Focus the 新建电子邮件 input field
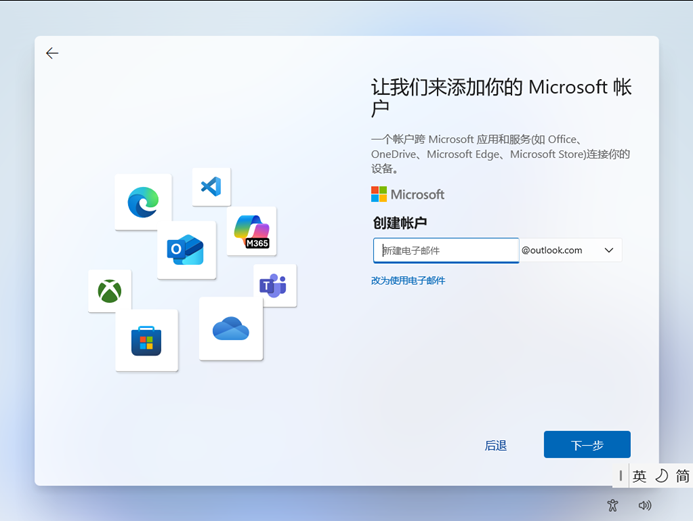Viewport: 693px width, 521px height. click(446, 251)
